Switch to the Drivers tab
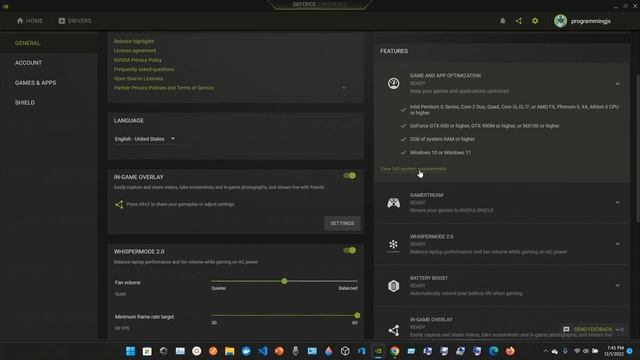640x360 pixels. tap(75, 21)
